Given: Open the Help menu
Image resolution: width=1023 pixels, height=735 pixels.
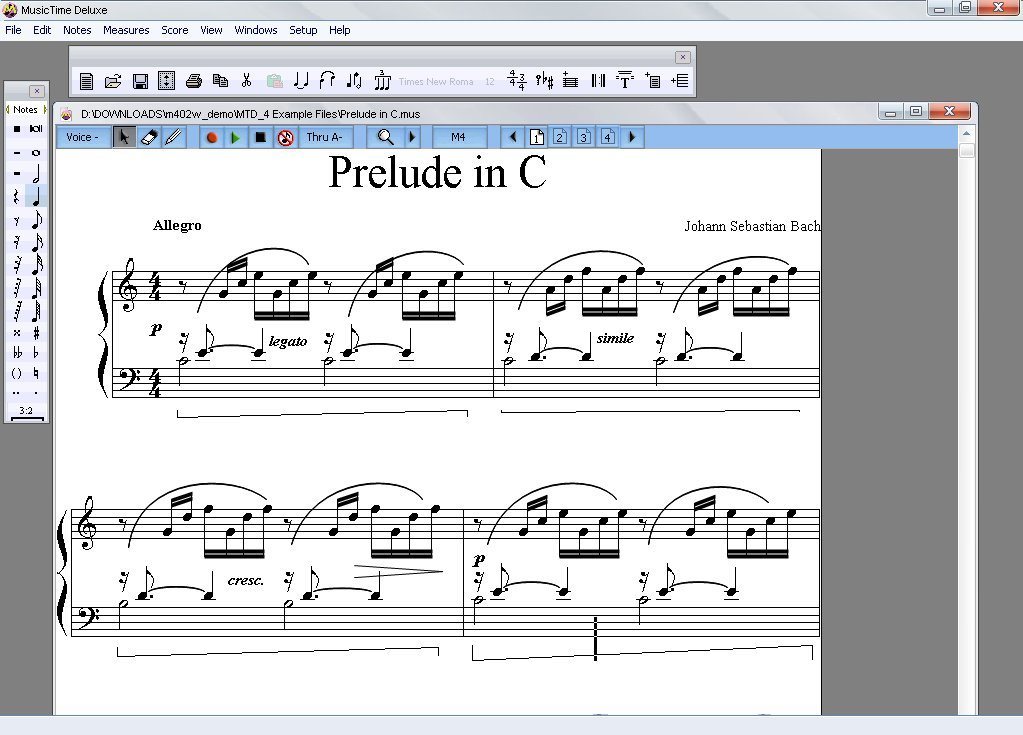Looking at the screenshot, I should [339, 30].
